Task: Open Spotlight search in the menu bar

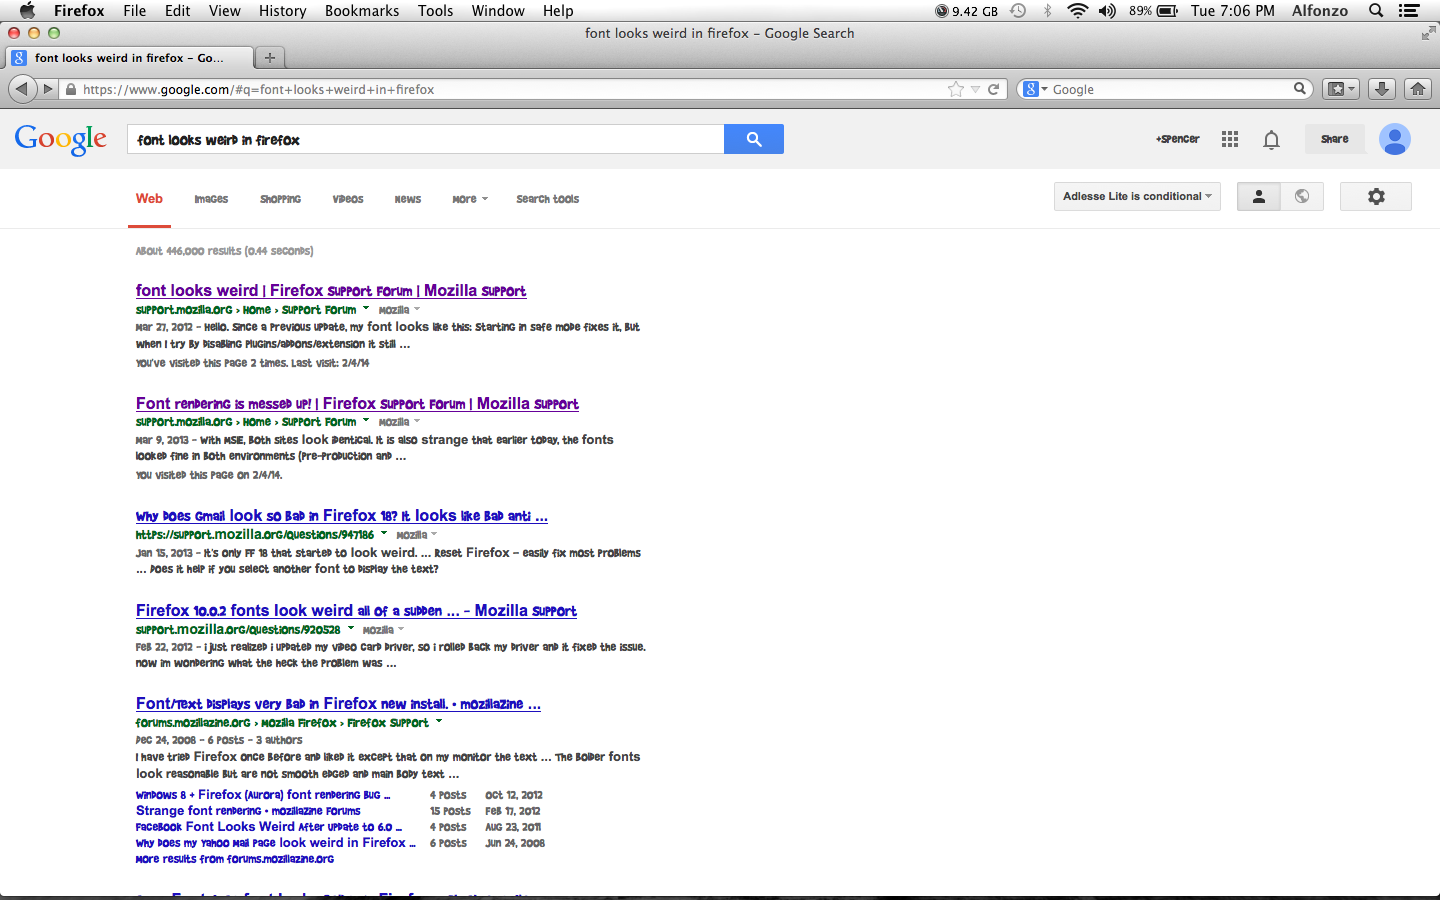Action: click(1376, 10)
